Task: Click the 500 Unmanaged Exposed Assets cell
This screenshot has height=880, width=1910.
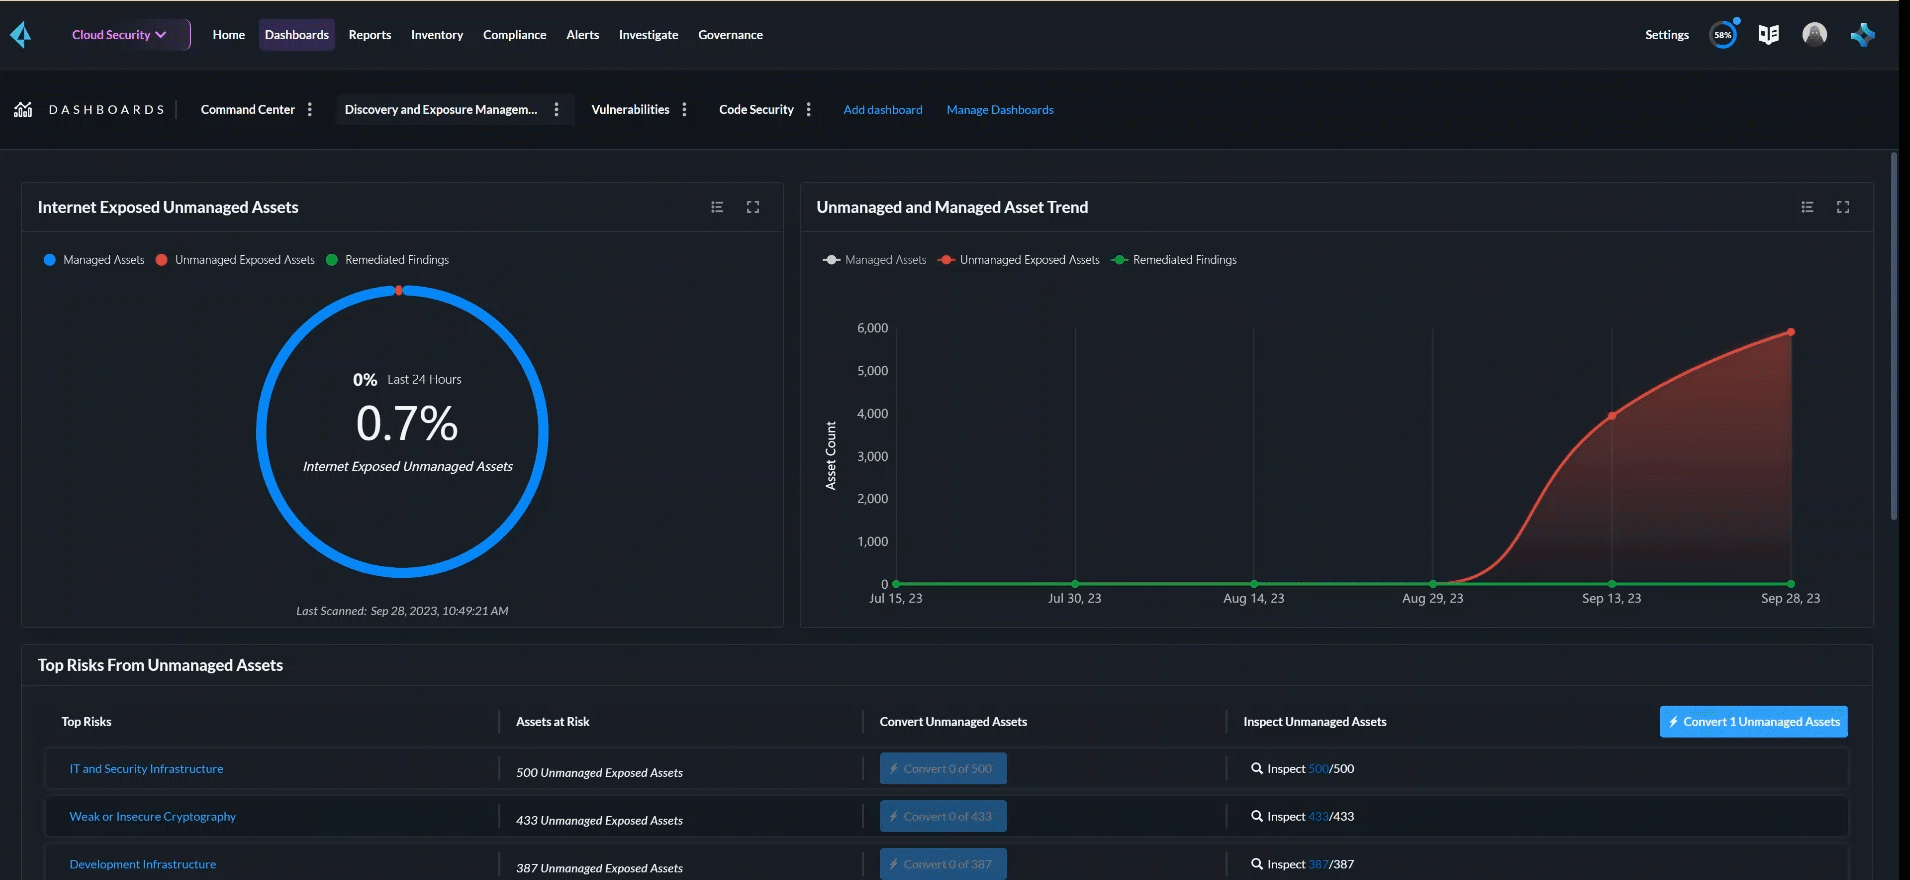Action: [x=600, y=773]
